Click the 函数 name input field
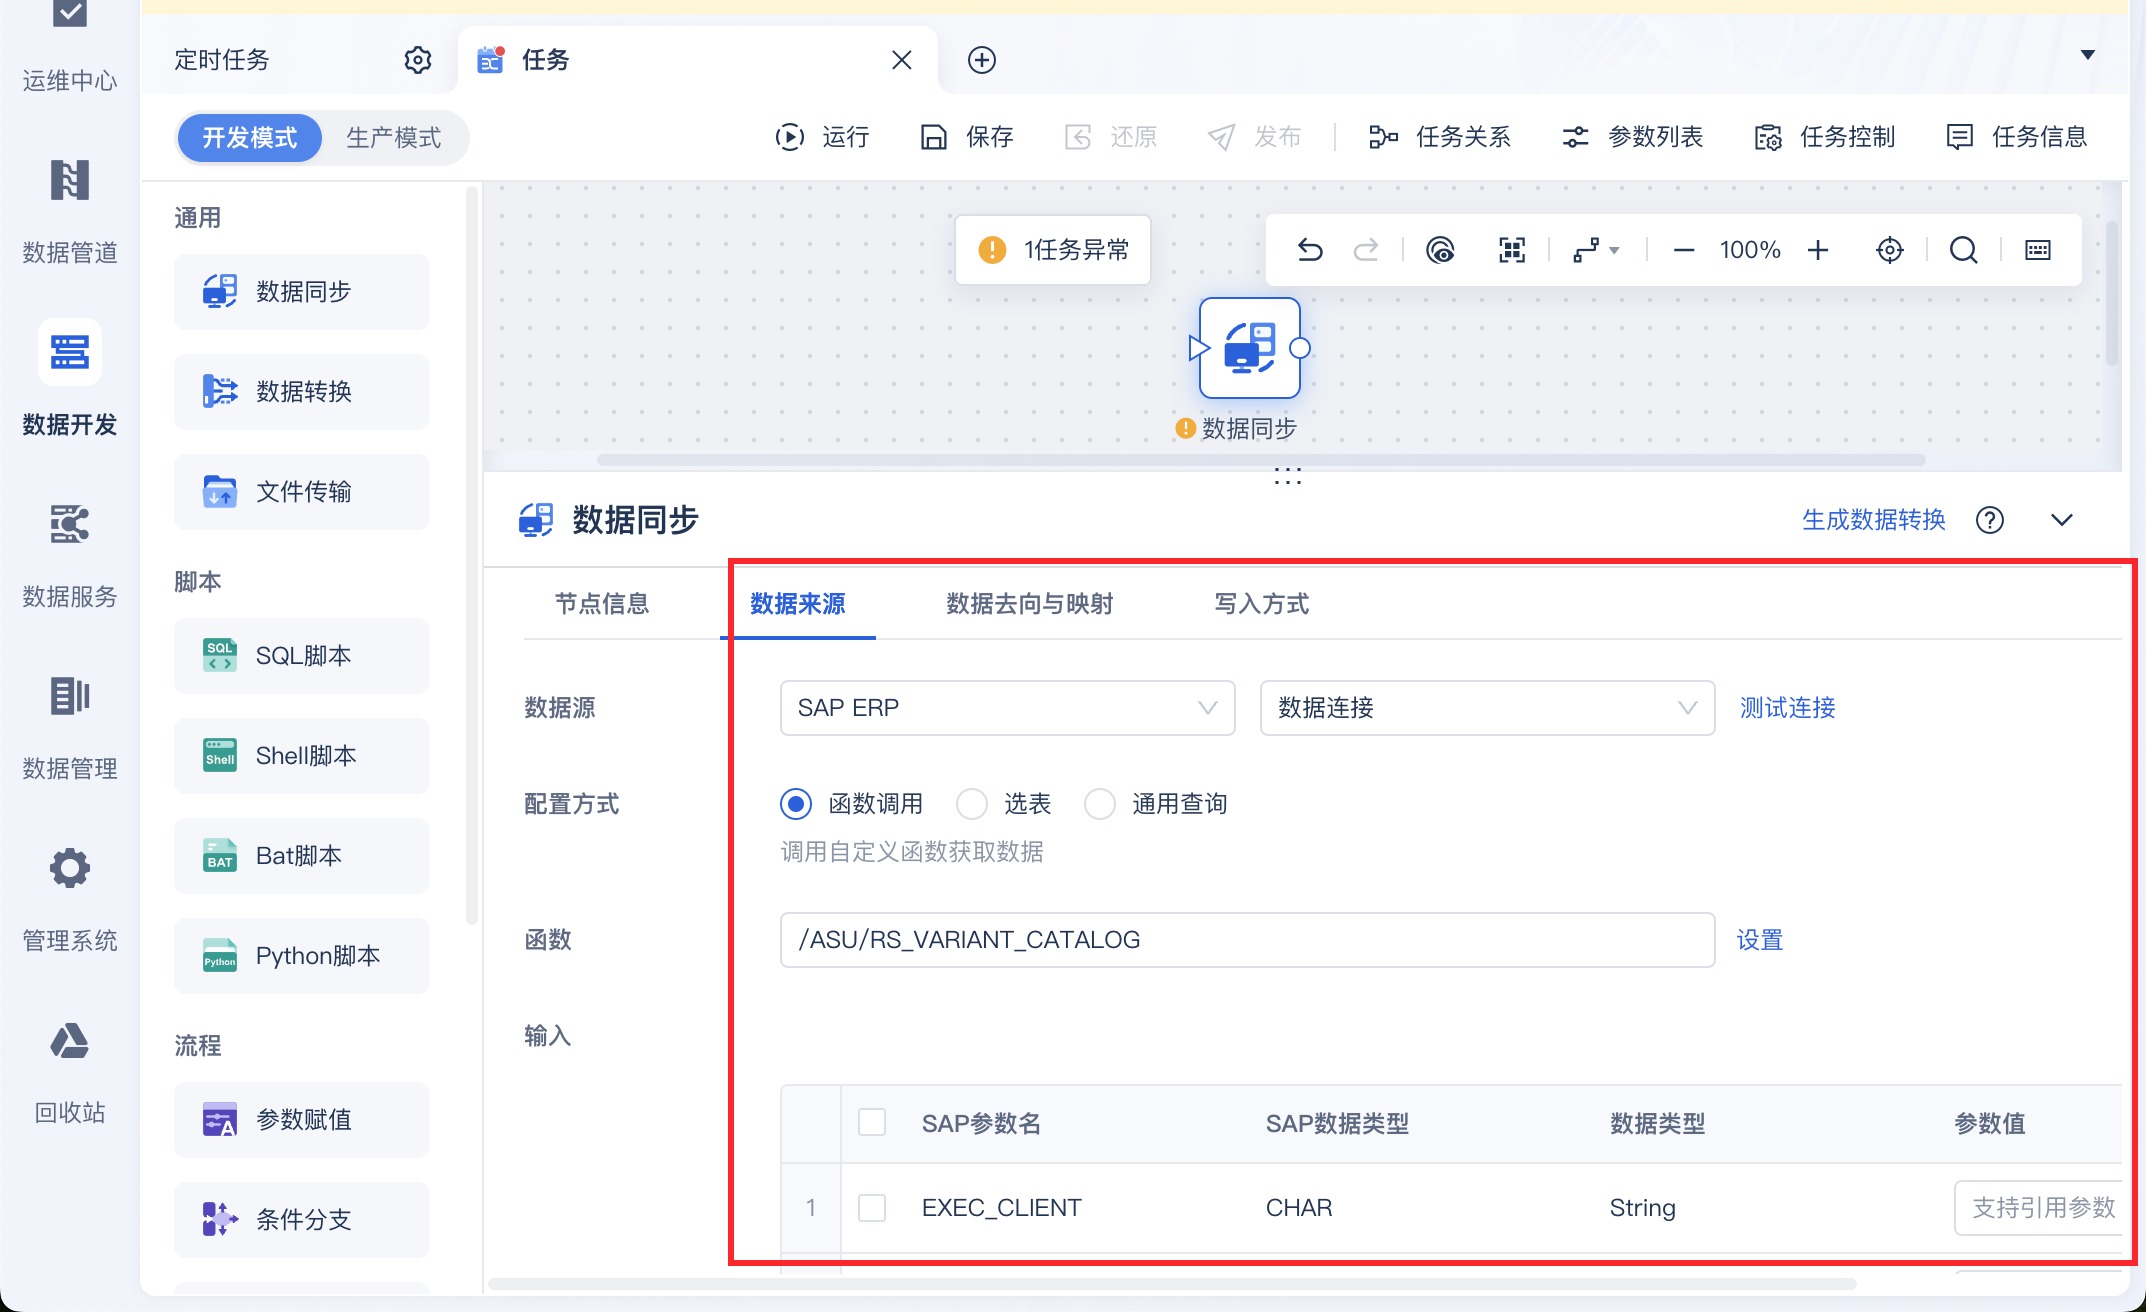Viewport: 2146px width, 1312px height. click(x=1246, y=940)
